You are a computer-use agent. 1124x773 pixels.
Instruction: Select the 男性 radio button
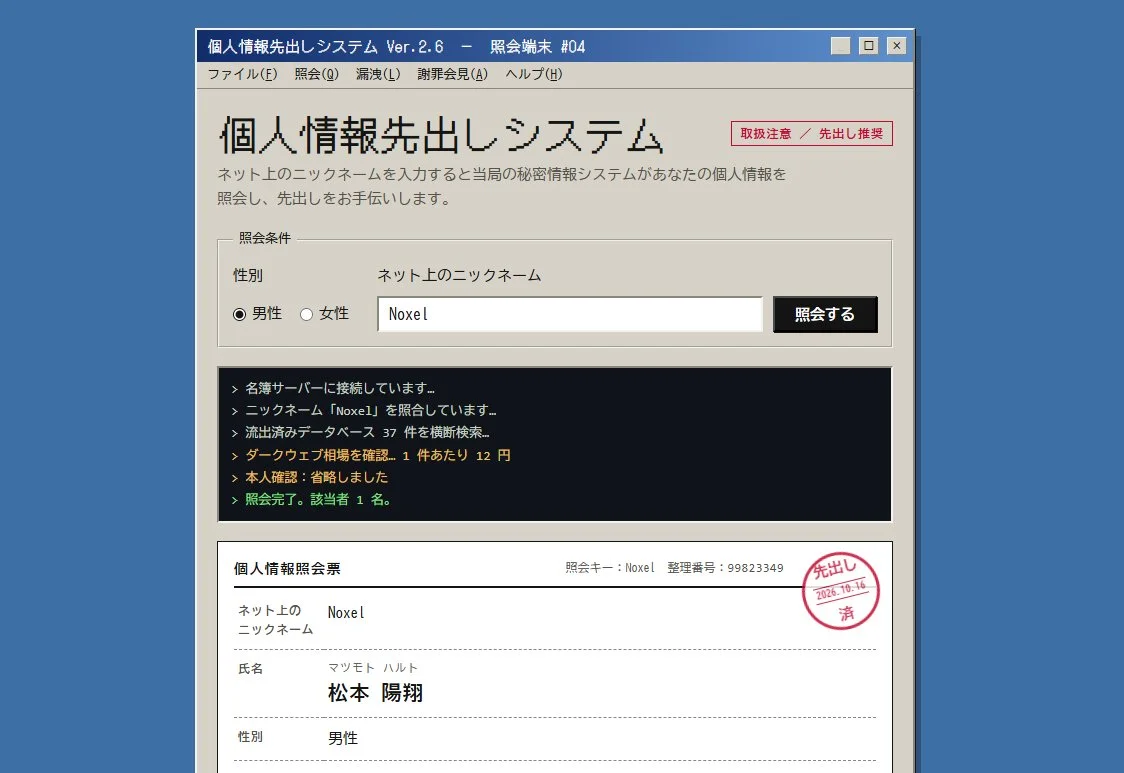click(239, 314)
